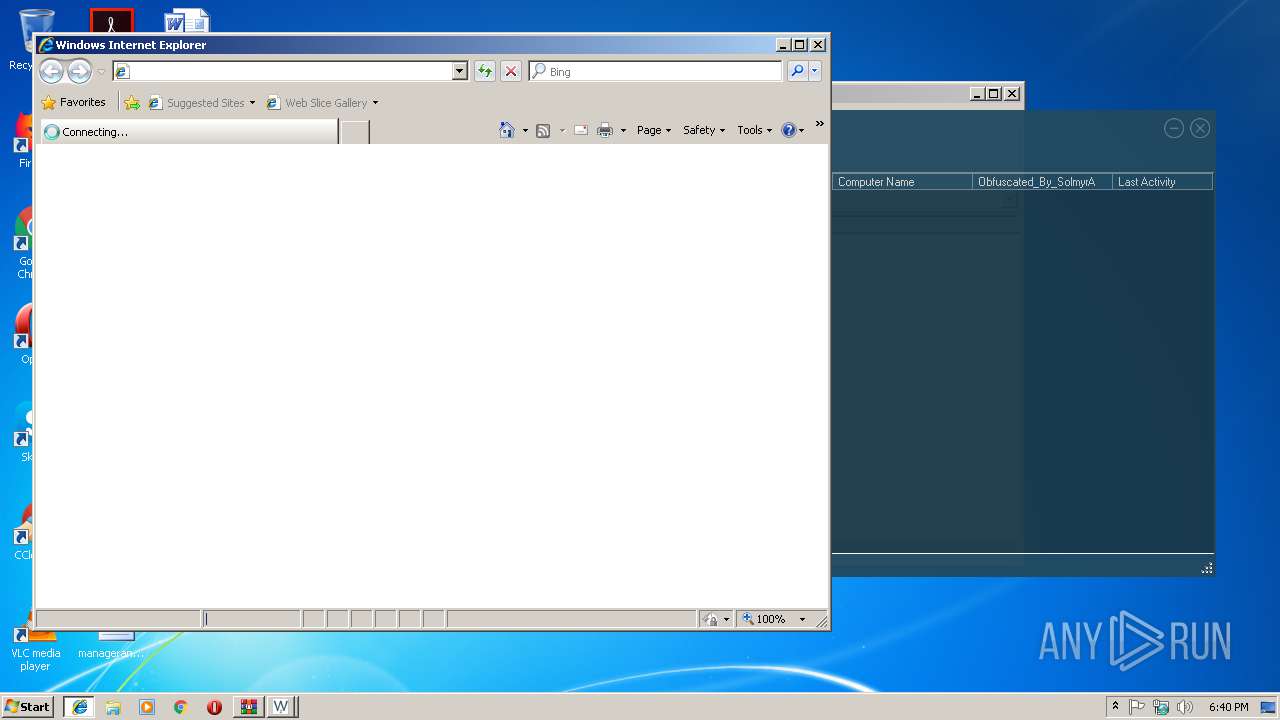1280x720 pixels.
Task: Show hidden system tray icons
Action: 1115,706
